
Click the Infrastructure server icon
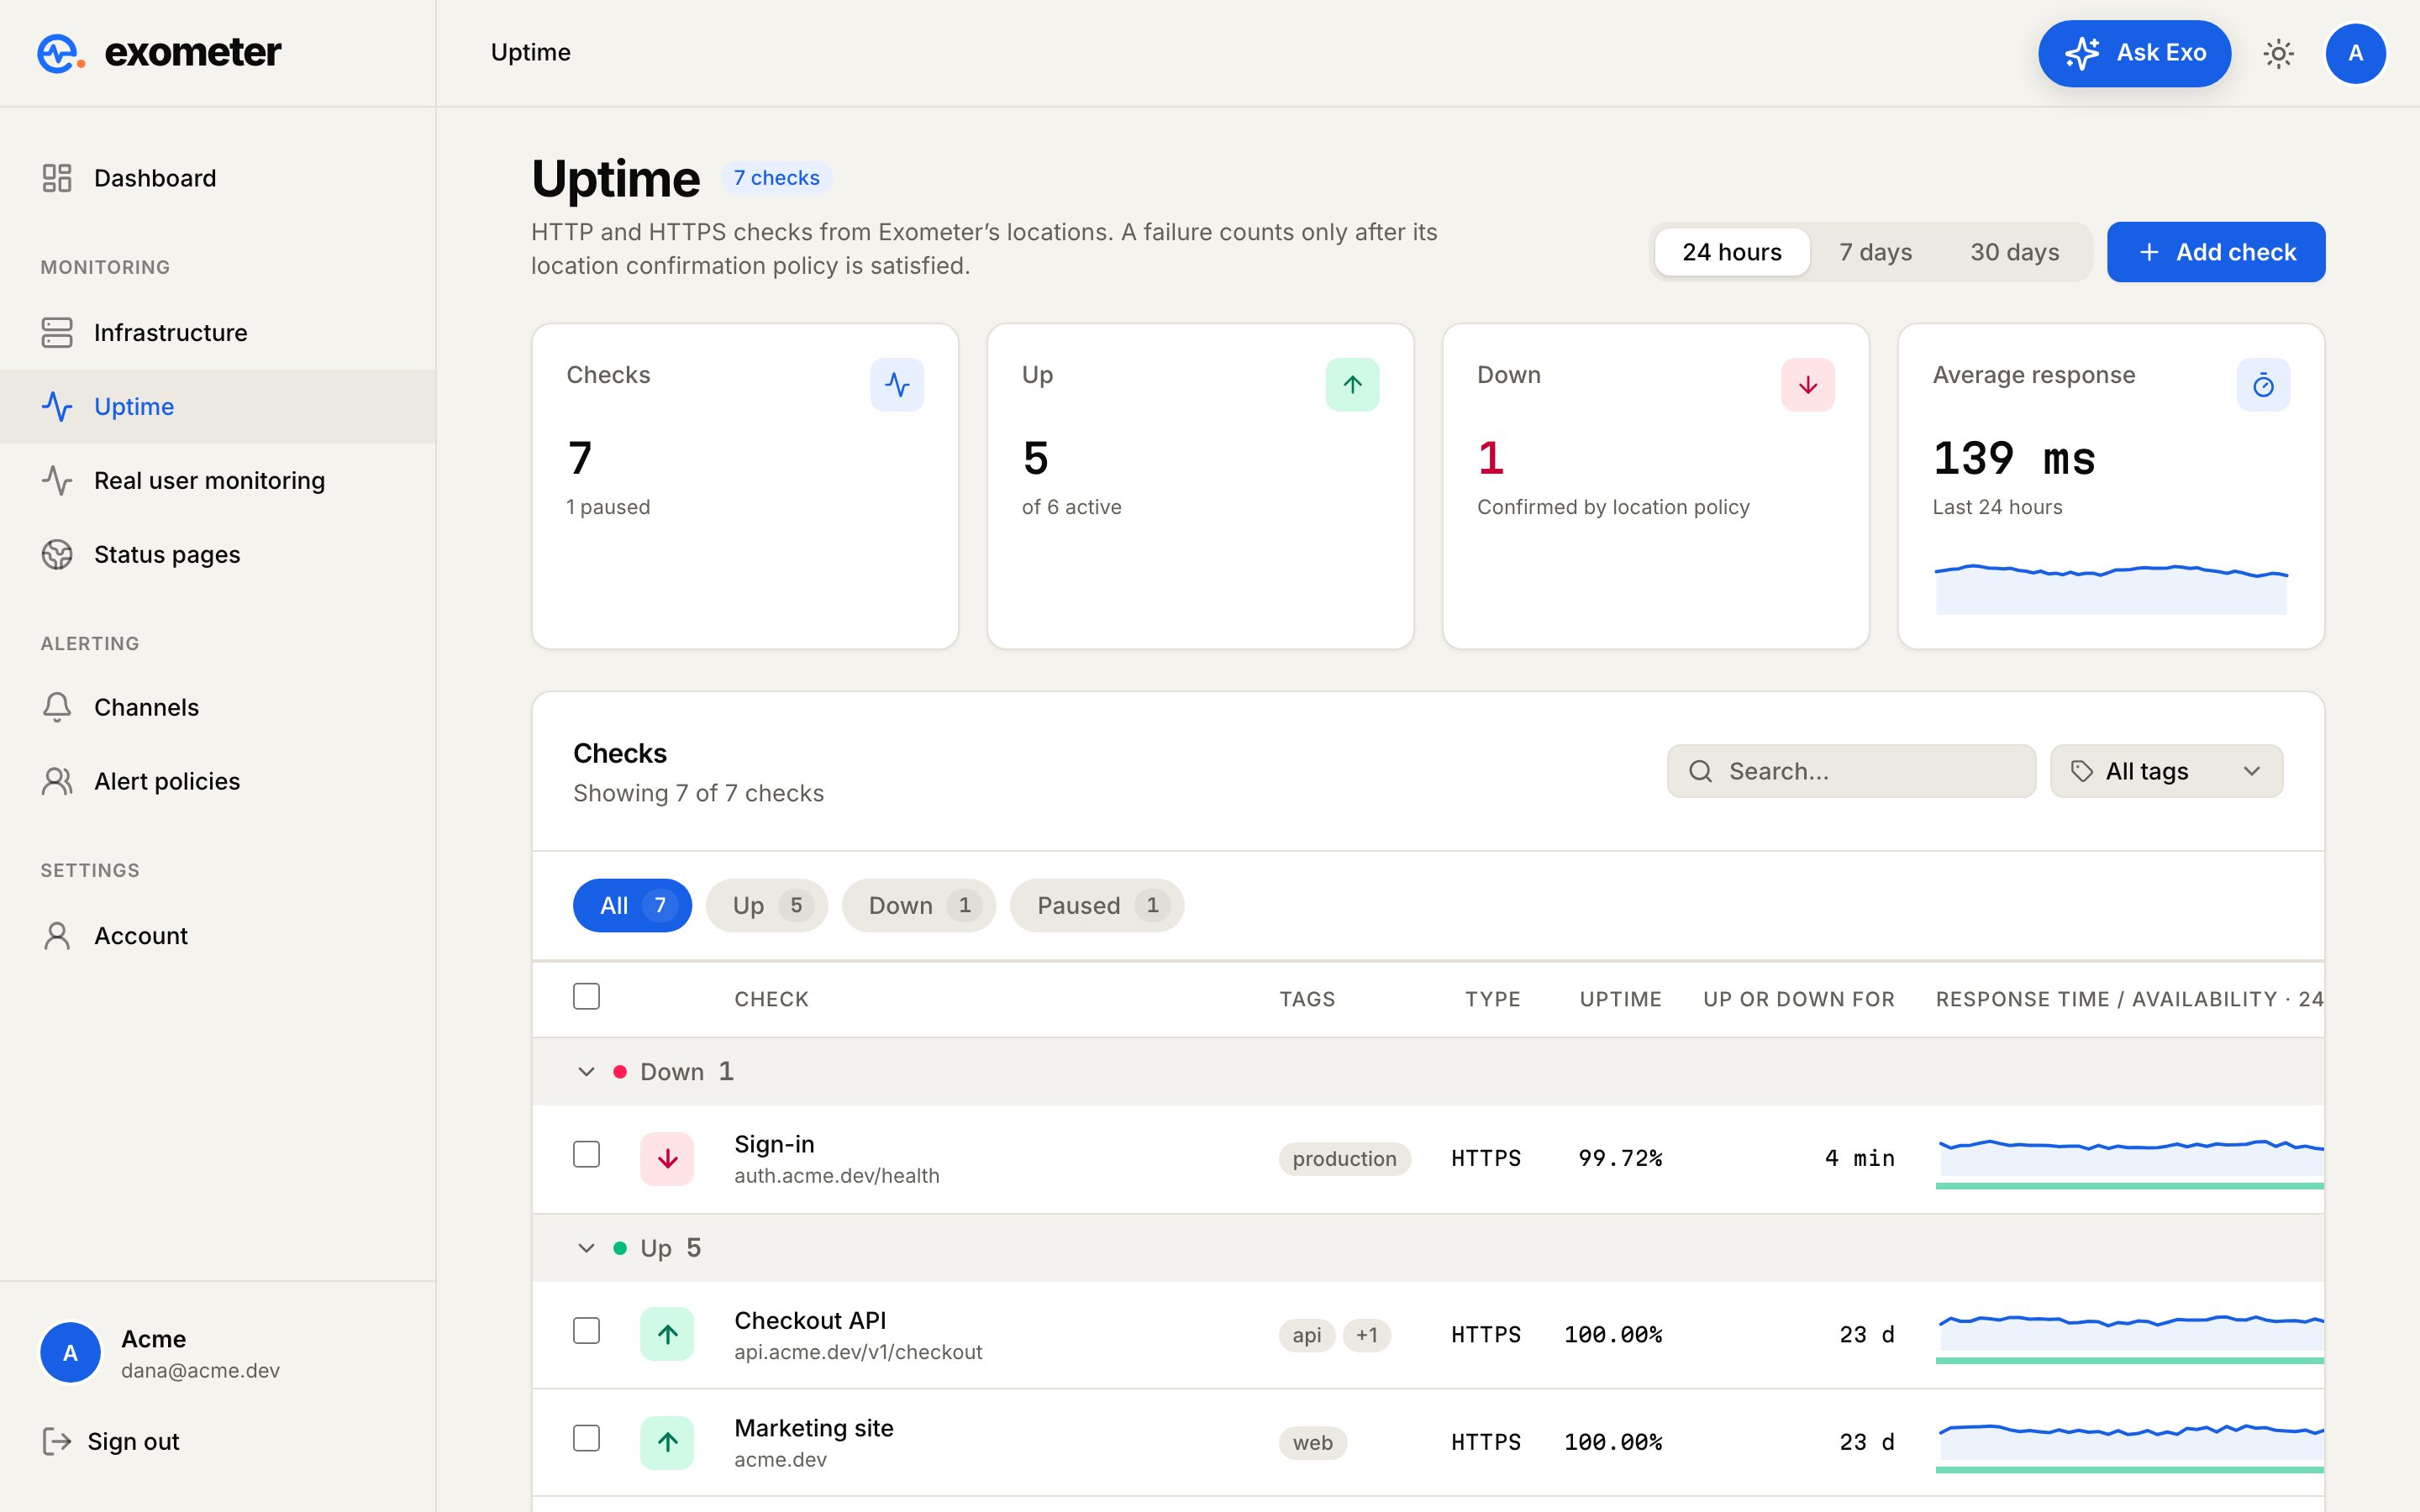coord(57,332)
